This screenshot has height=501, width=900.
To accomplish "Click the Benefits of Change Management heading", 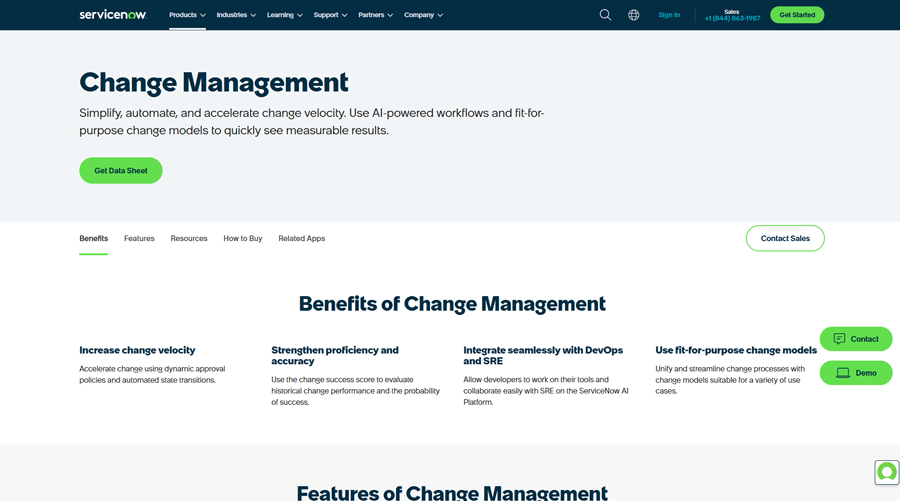I will 452,304.
